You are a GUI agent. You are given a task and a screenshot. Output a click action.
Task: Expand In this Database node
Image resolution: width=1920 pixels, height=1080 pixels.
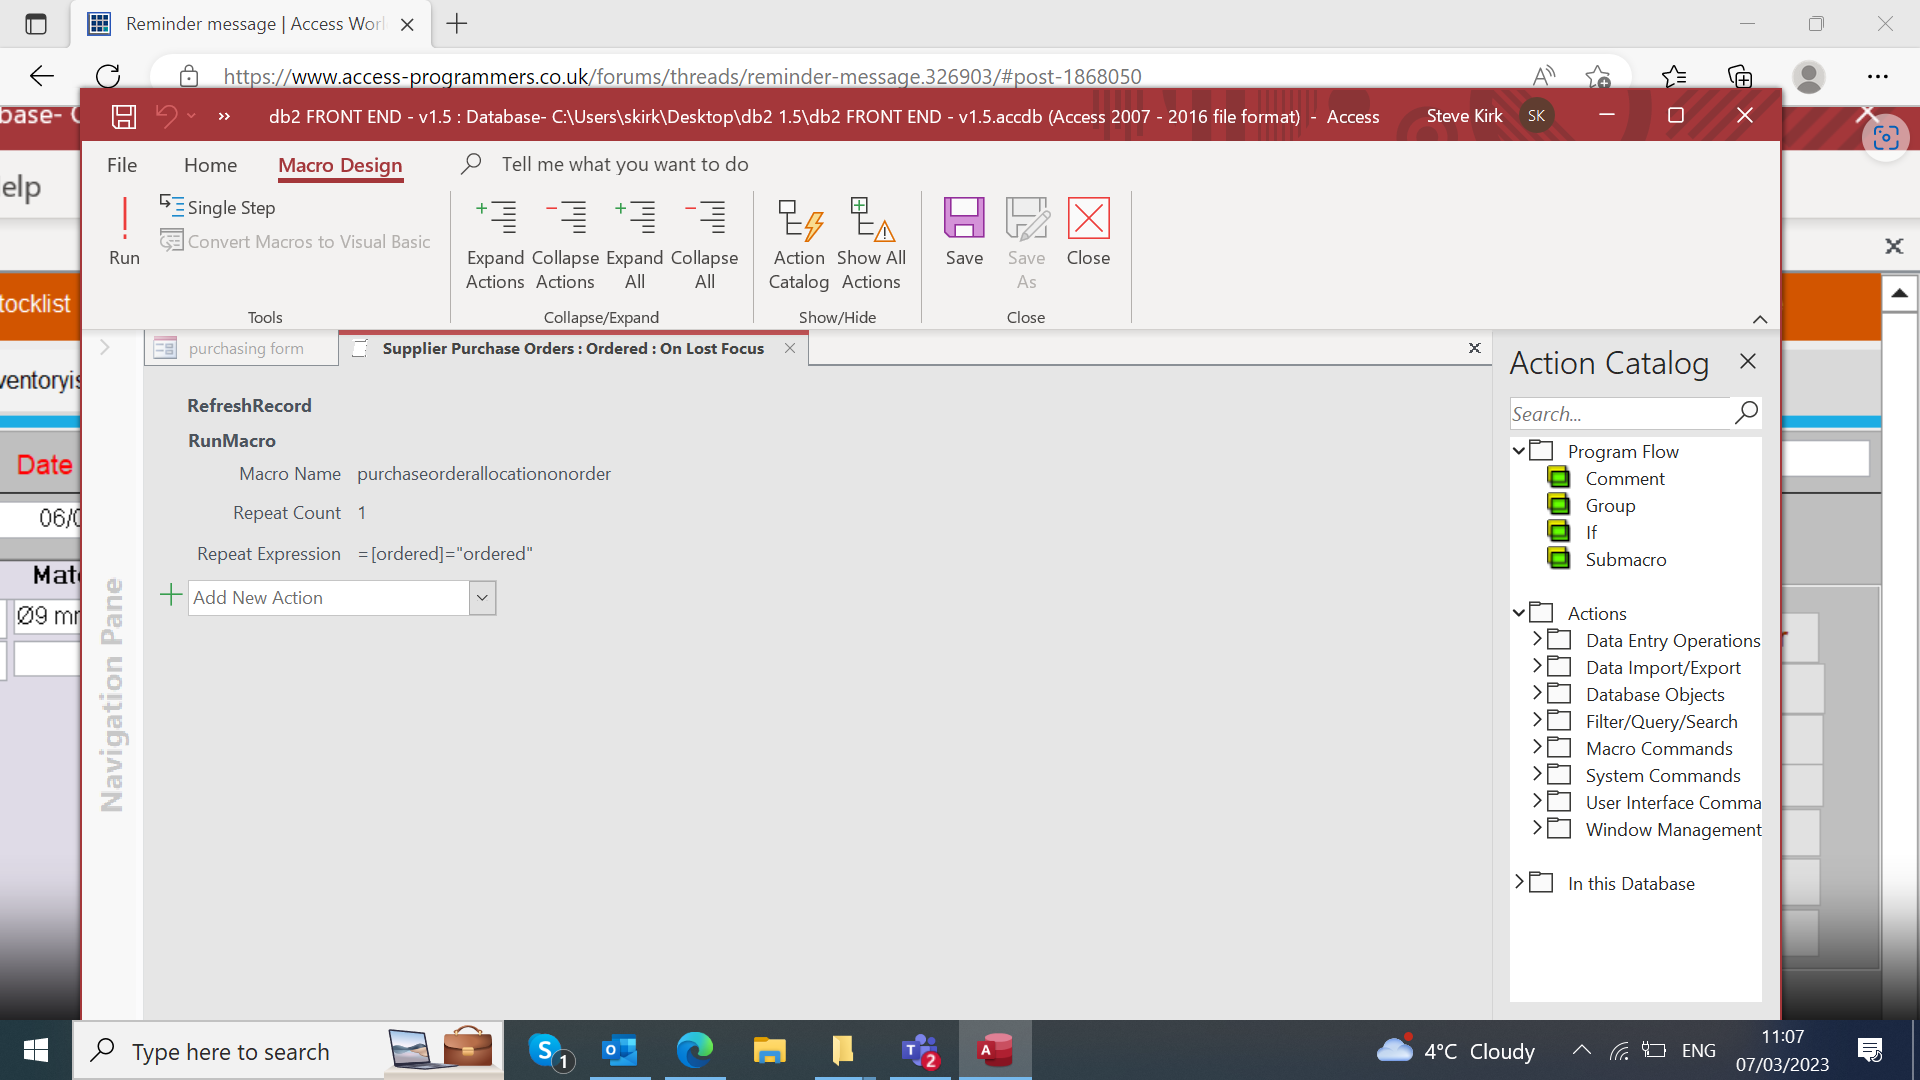1520,882
